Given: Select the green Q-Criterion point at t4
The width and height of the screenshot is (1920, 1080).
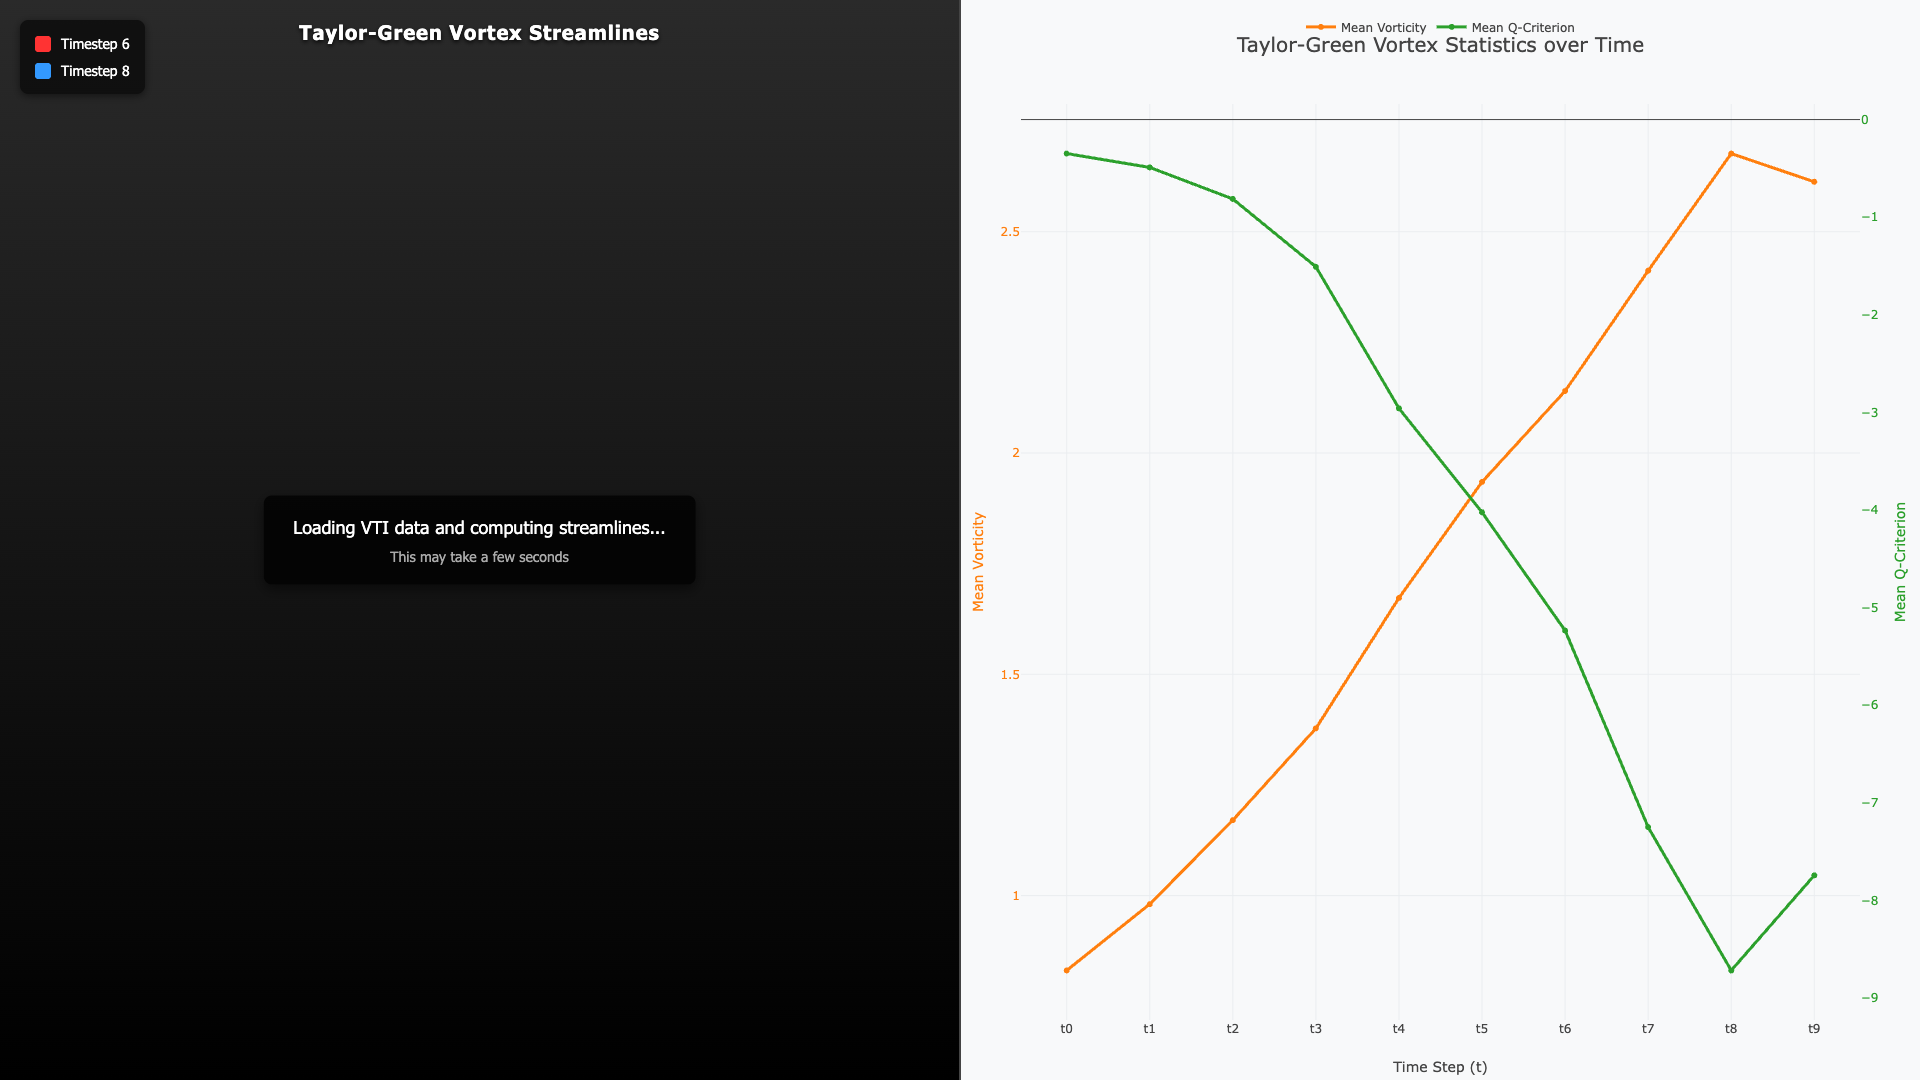Looking at the screenshot, I should pos(1399,409).
